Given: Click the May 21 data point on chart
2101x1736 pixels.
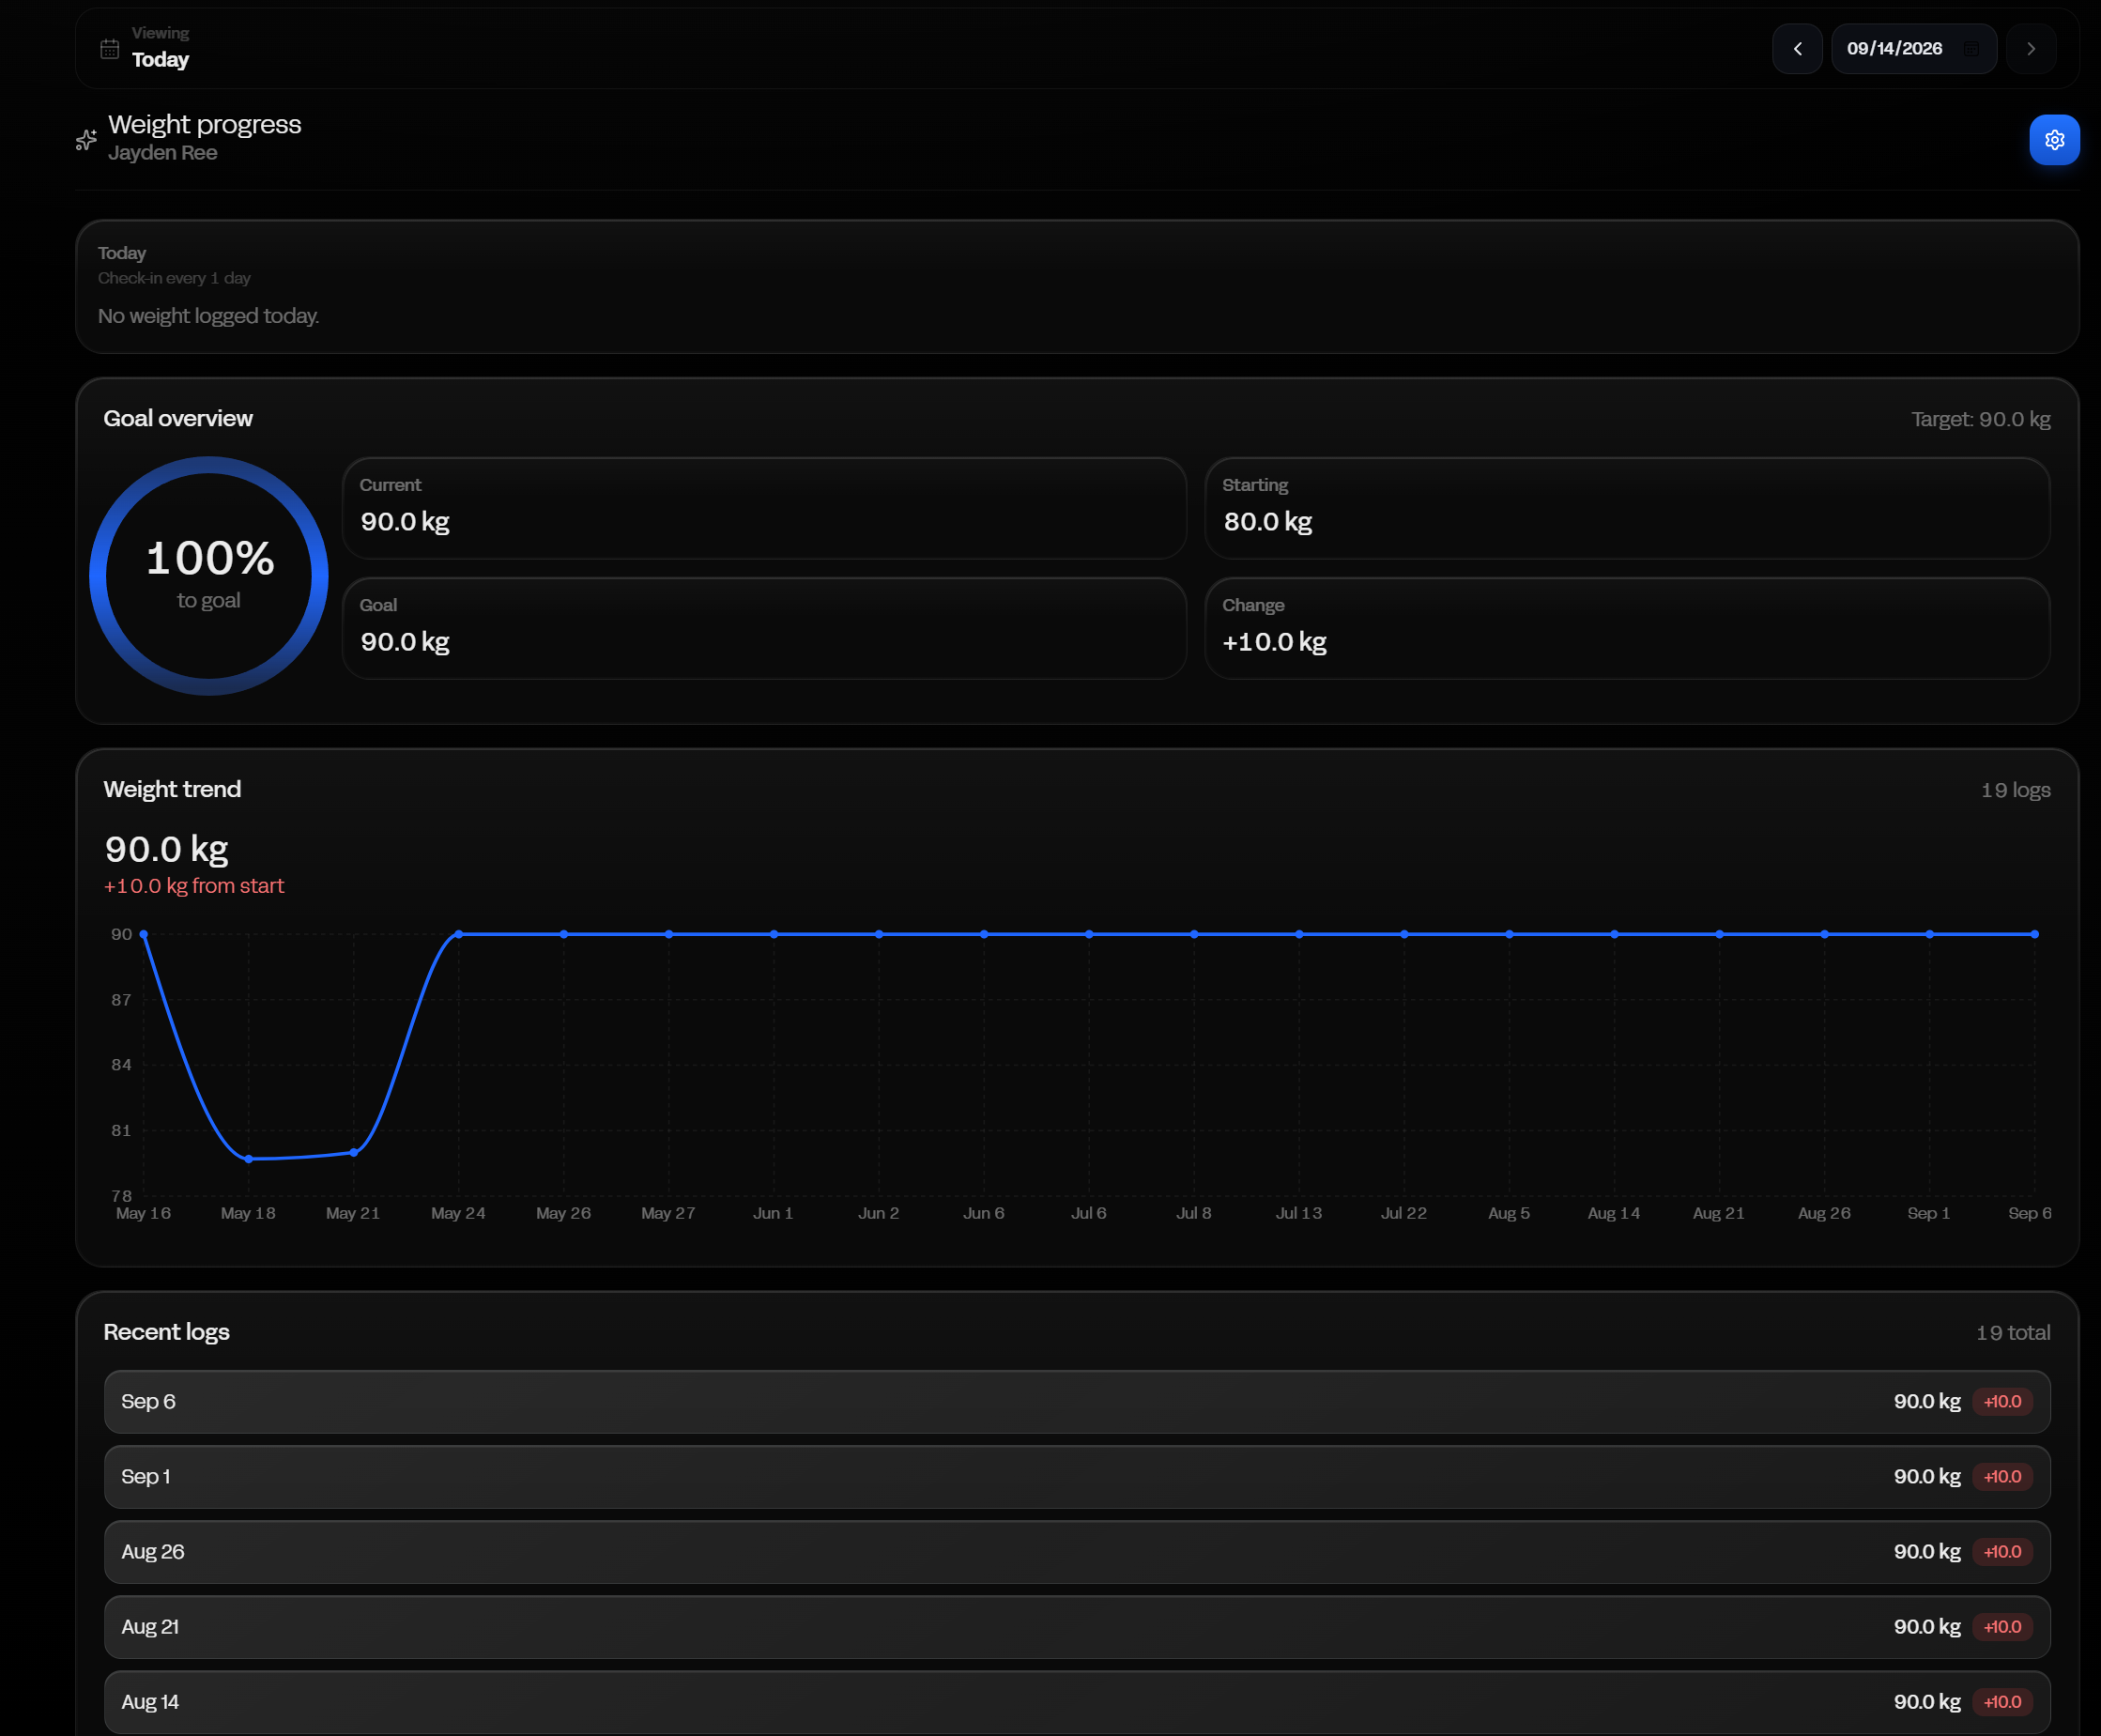Looking at the screenshot, I should (x=354, y=1152).
